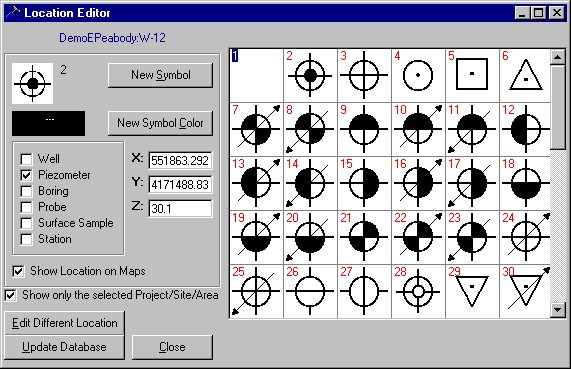Screen dimensions: 571x369
Task: Select symbol 5 square with dot
Action: click(x=472, y=75)
